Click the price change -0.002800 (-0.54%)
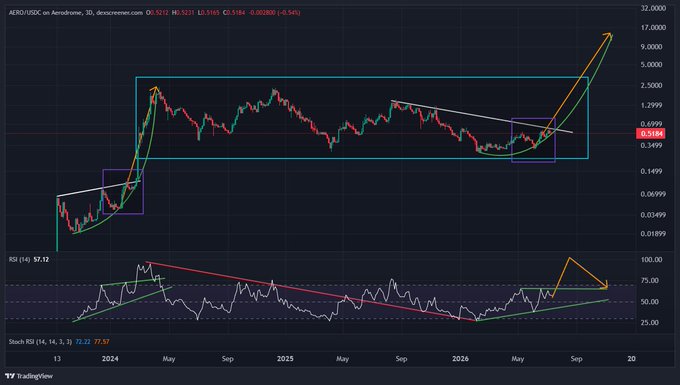 click(274, 13)
